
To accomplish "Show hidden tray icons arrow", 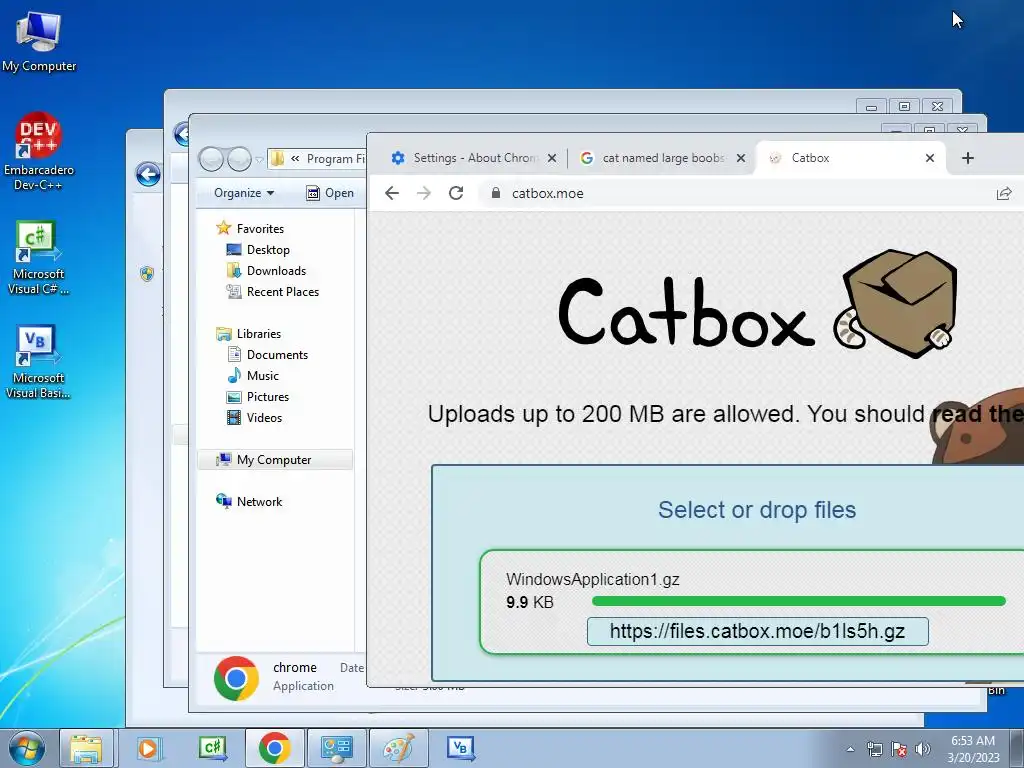I will click(x=850, y=749).
